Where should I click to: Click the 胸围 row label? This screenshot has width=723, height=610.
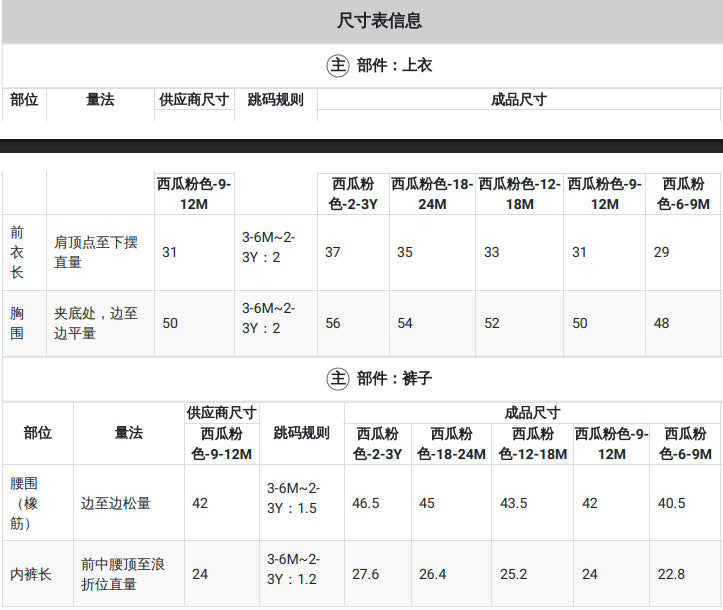[x=17, y=323]
